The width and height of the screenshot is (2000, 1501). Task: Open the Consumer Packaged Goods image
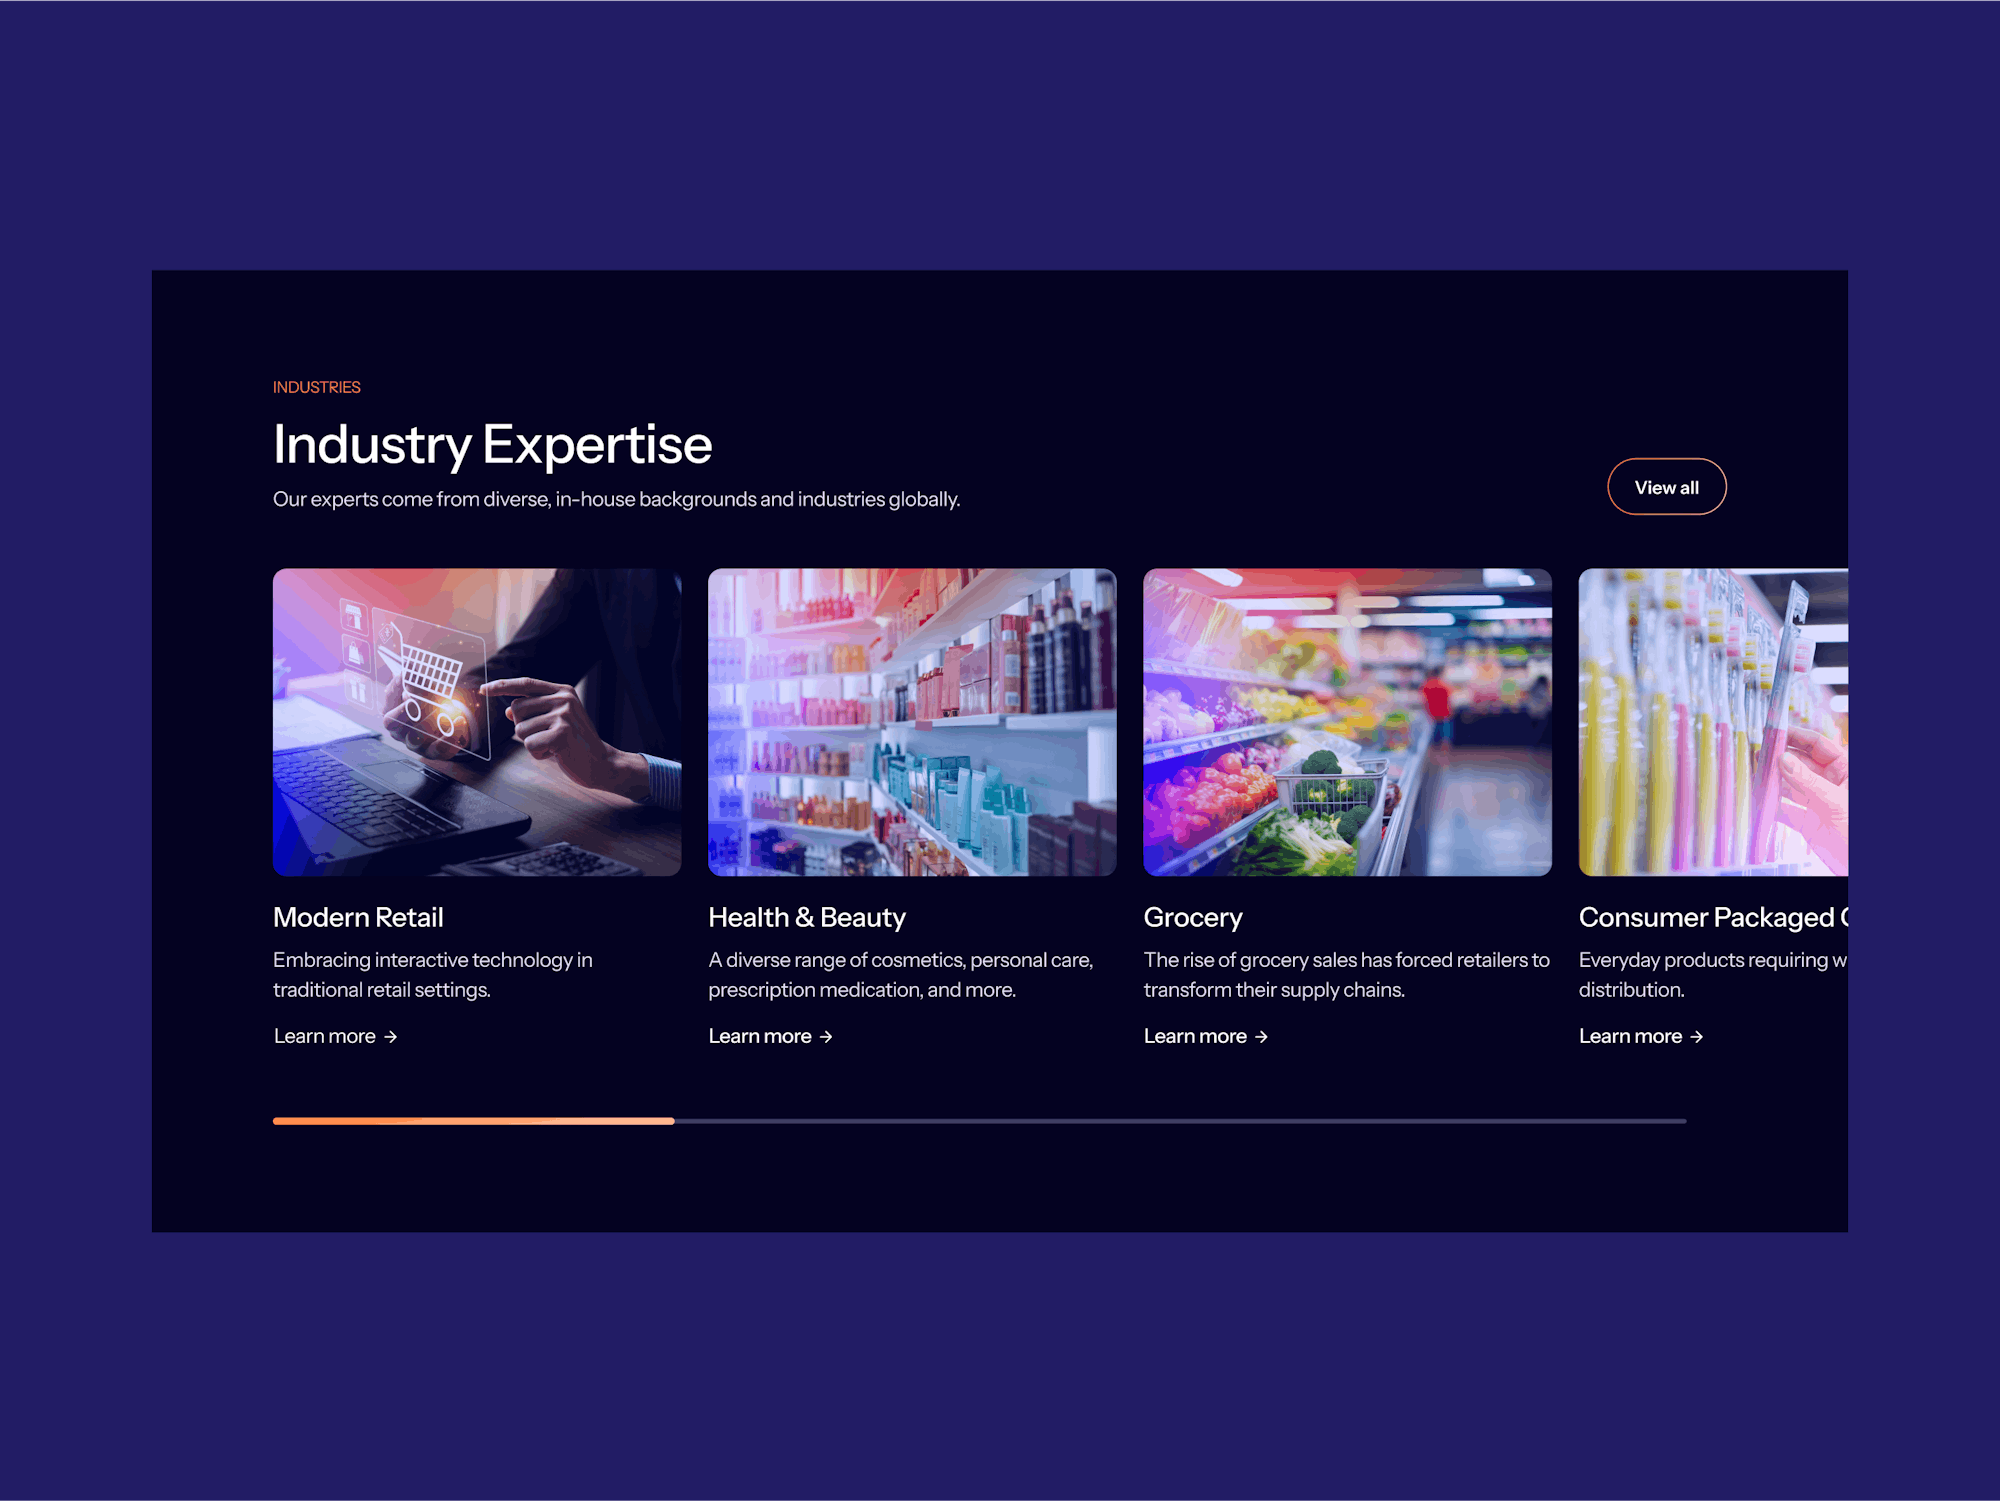coord(1713,722)
